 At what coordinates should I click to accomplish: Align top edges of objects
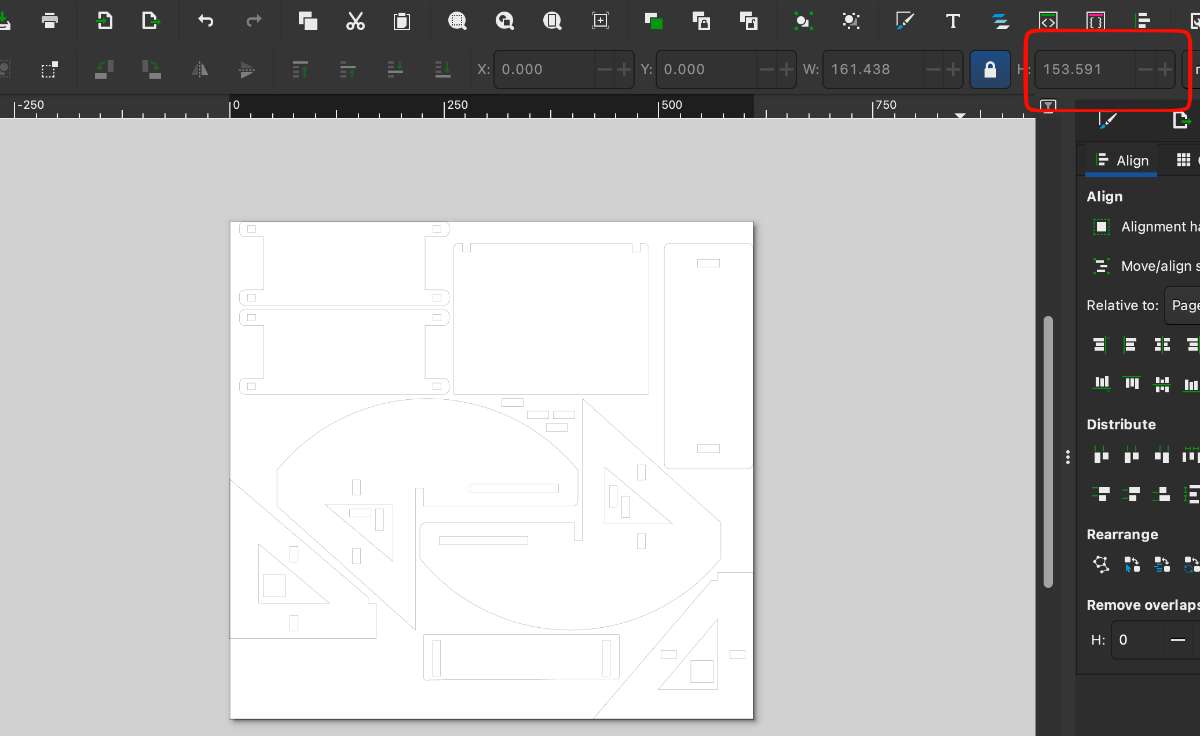1131,383
